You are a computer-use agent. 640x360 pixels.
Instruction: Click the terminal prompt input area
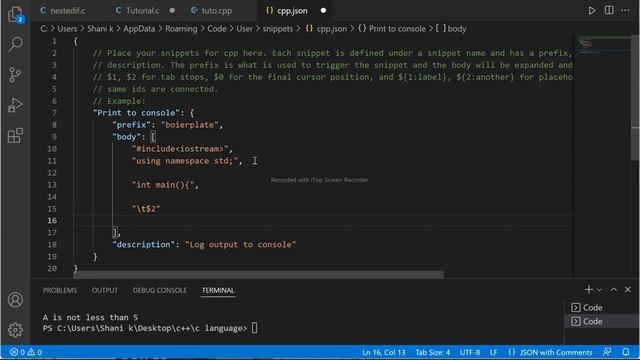(x=254, y=328)
